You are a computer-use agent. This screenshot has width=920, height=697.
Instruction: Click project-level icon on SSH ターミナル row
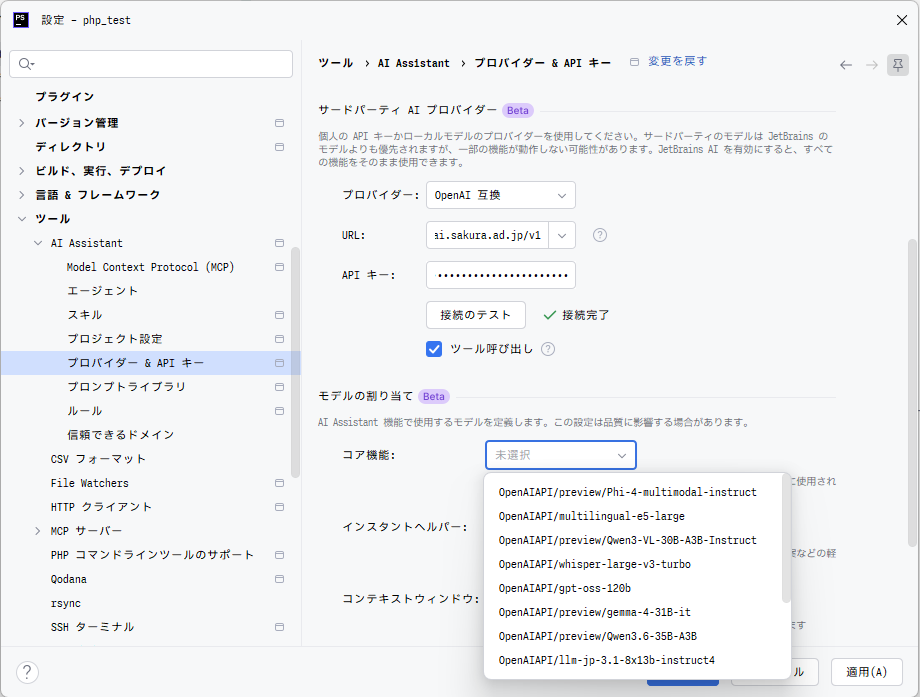(x=279, y=627)
